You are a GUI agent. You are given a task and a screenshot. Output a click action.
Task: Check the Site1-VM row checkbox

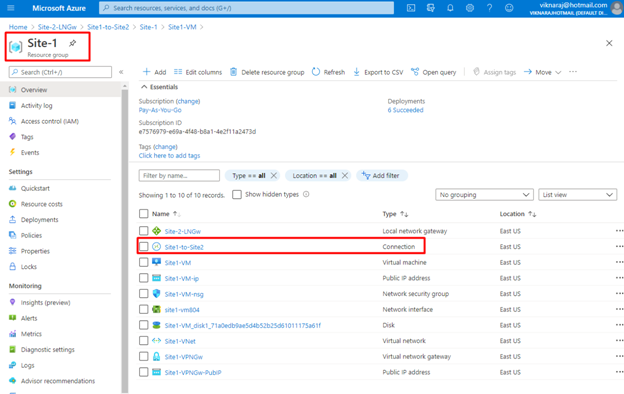[144, 262]
